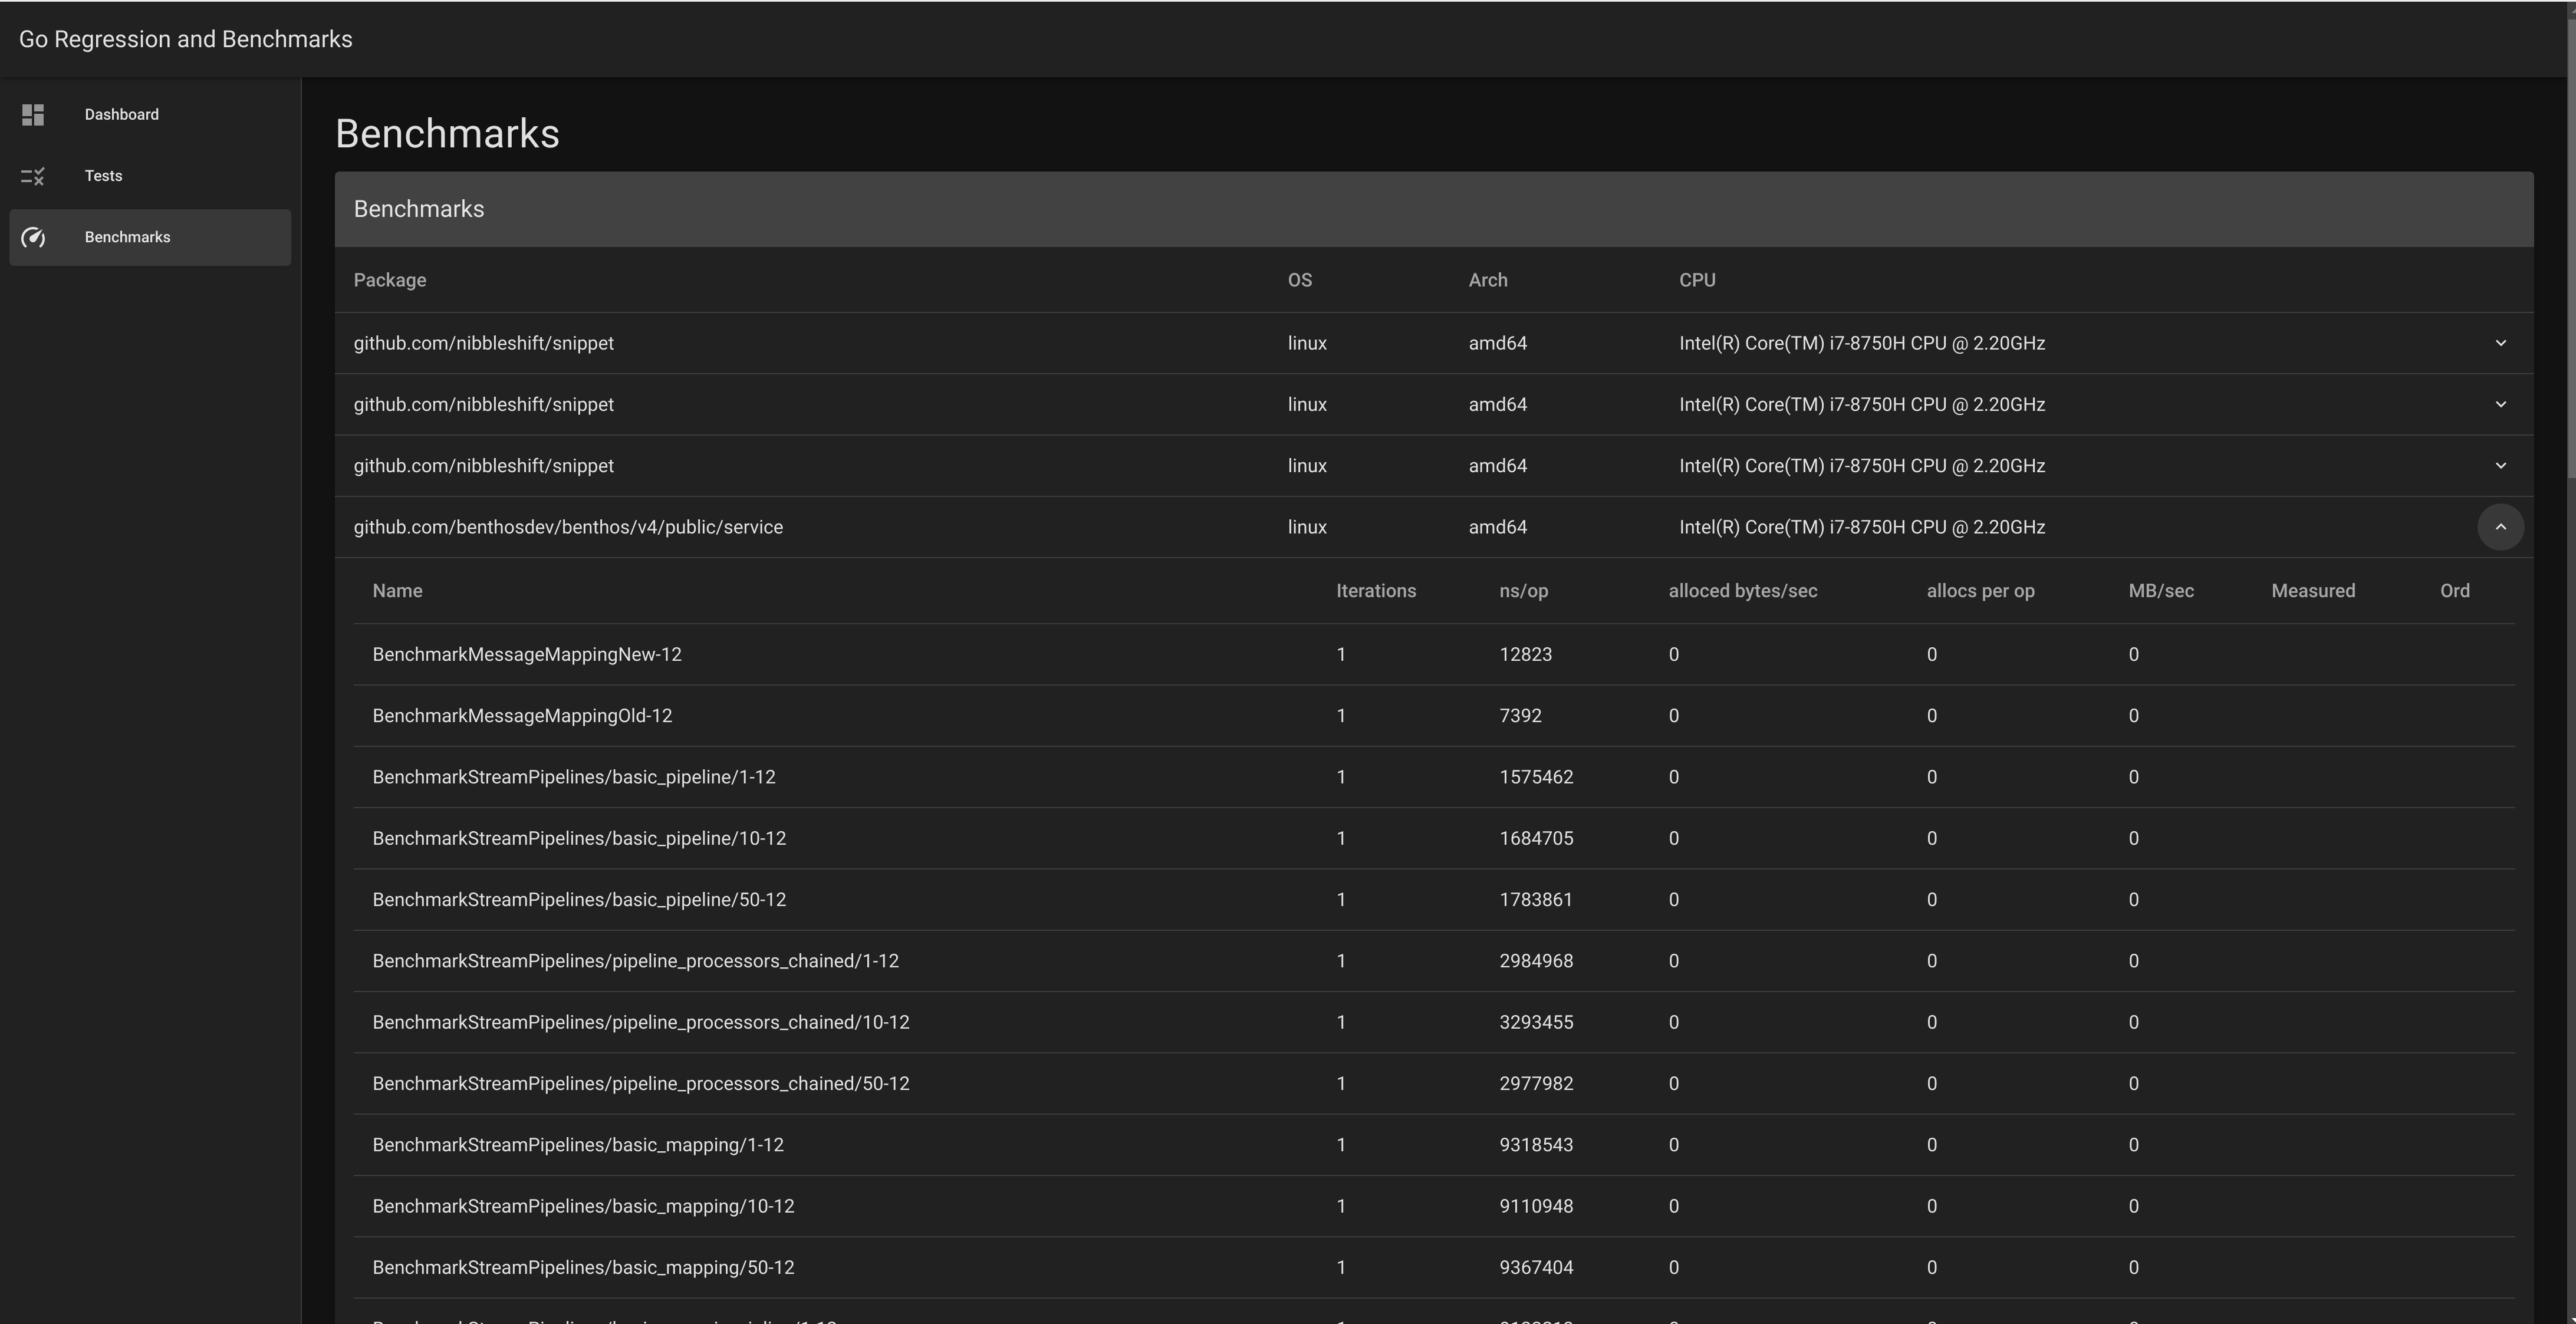Select pipeline_processors_chained/10-12 benchmark name

tap(641, 1022)
